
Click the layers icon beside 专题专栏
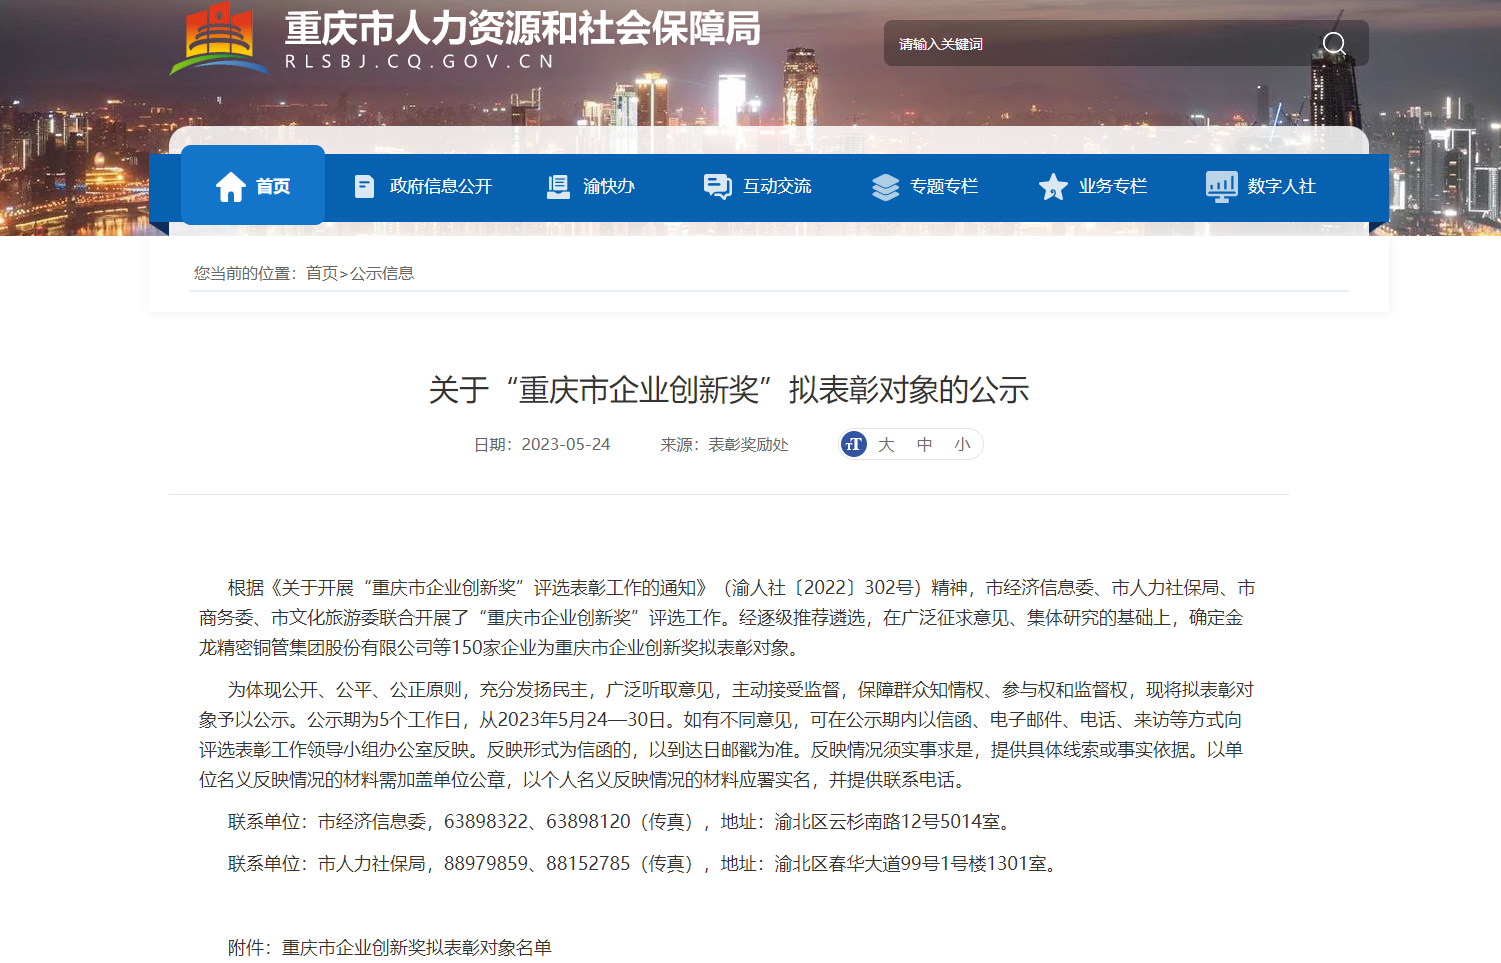tap(885, 187)
